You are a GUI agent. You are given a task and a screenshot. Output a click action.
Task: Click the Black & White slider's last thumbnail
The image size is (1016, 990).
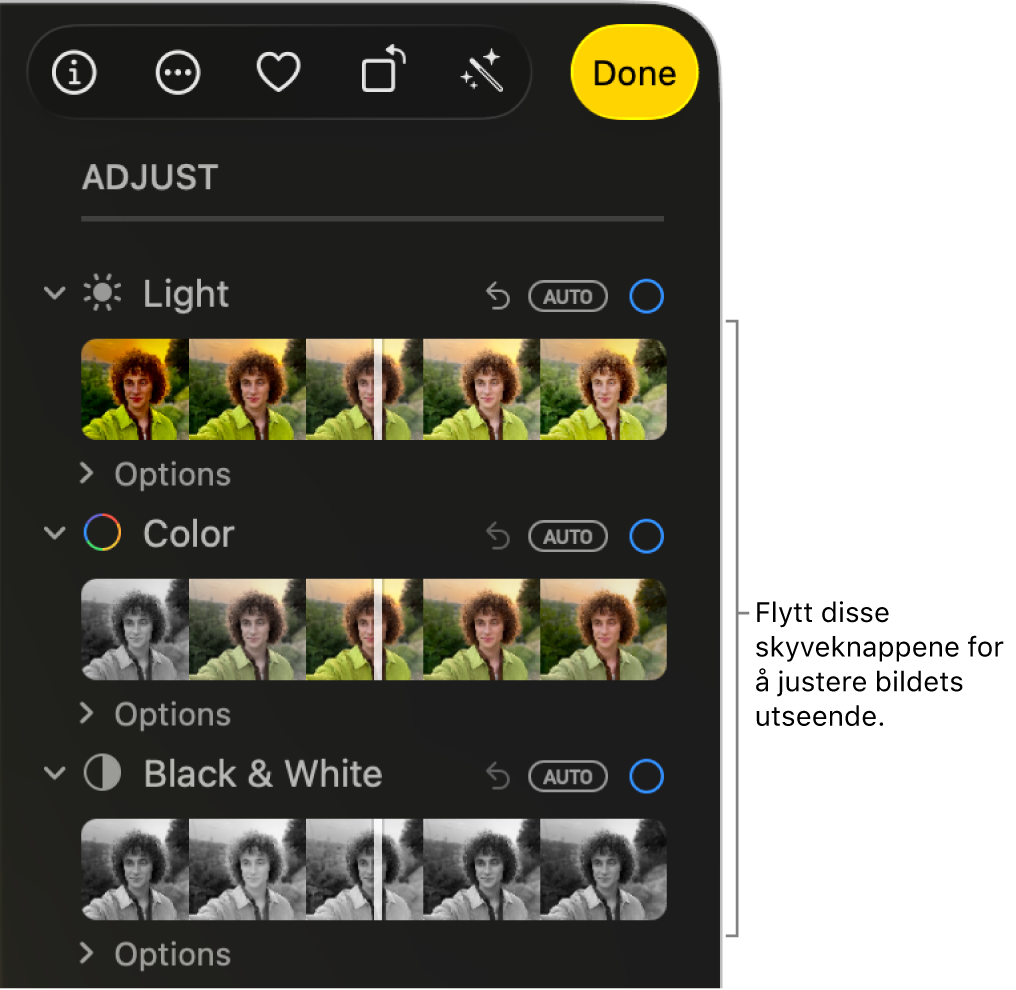click(603, 869)
